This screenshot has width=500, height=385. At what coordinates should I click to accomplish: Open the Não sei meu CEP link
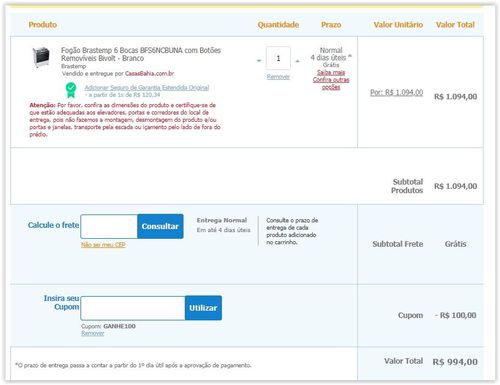point(103,245)
